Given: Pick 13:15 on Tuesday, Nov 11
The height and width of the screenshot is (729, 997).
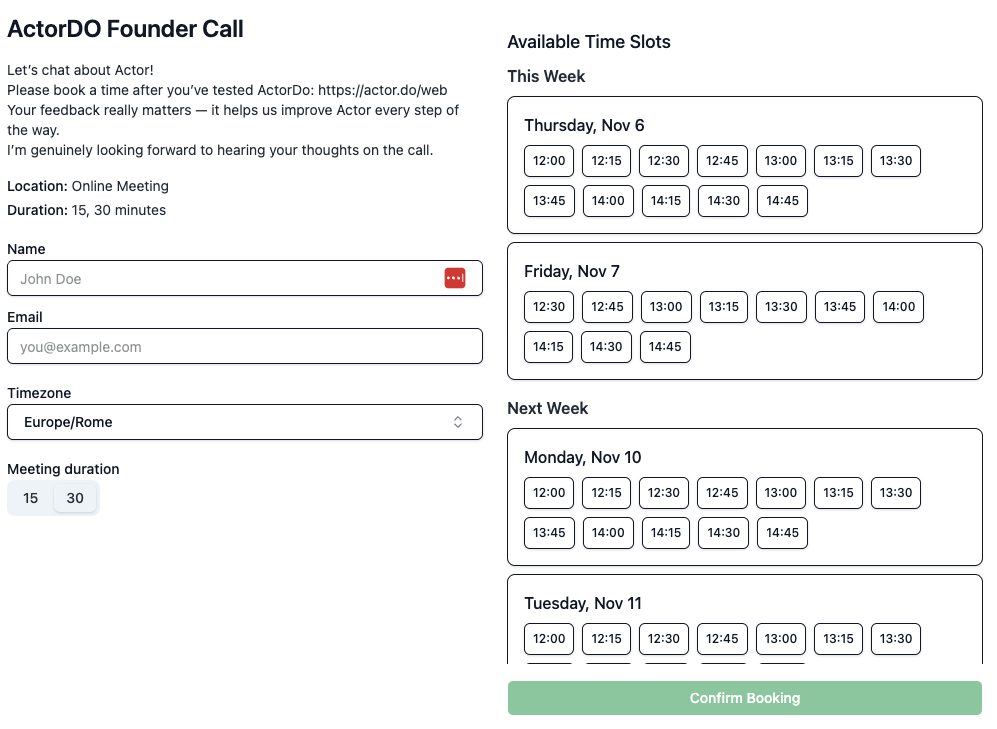Looking at the screenshot, I should point(838,639).
